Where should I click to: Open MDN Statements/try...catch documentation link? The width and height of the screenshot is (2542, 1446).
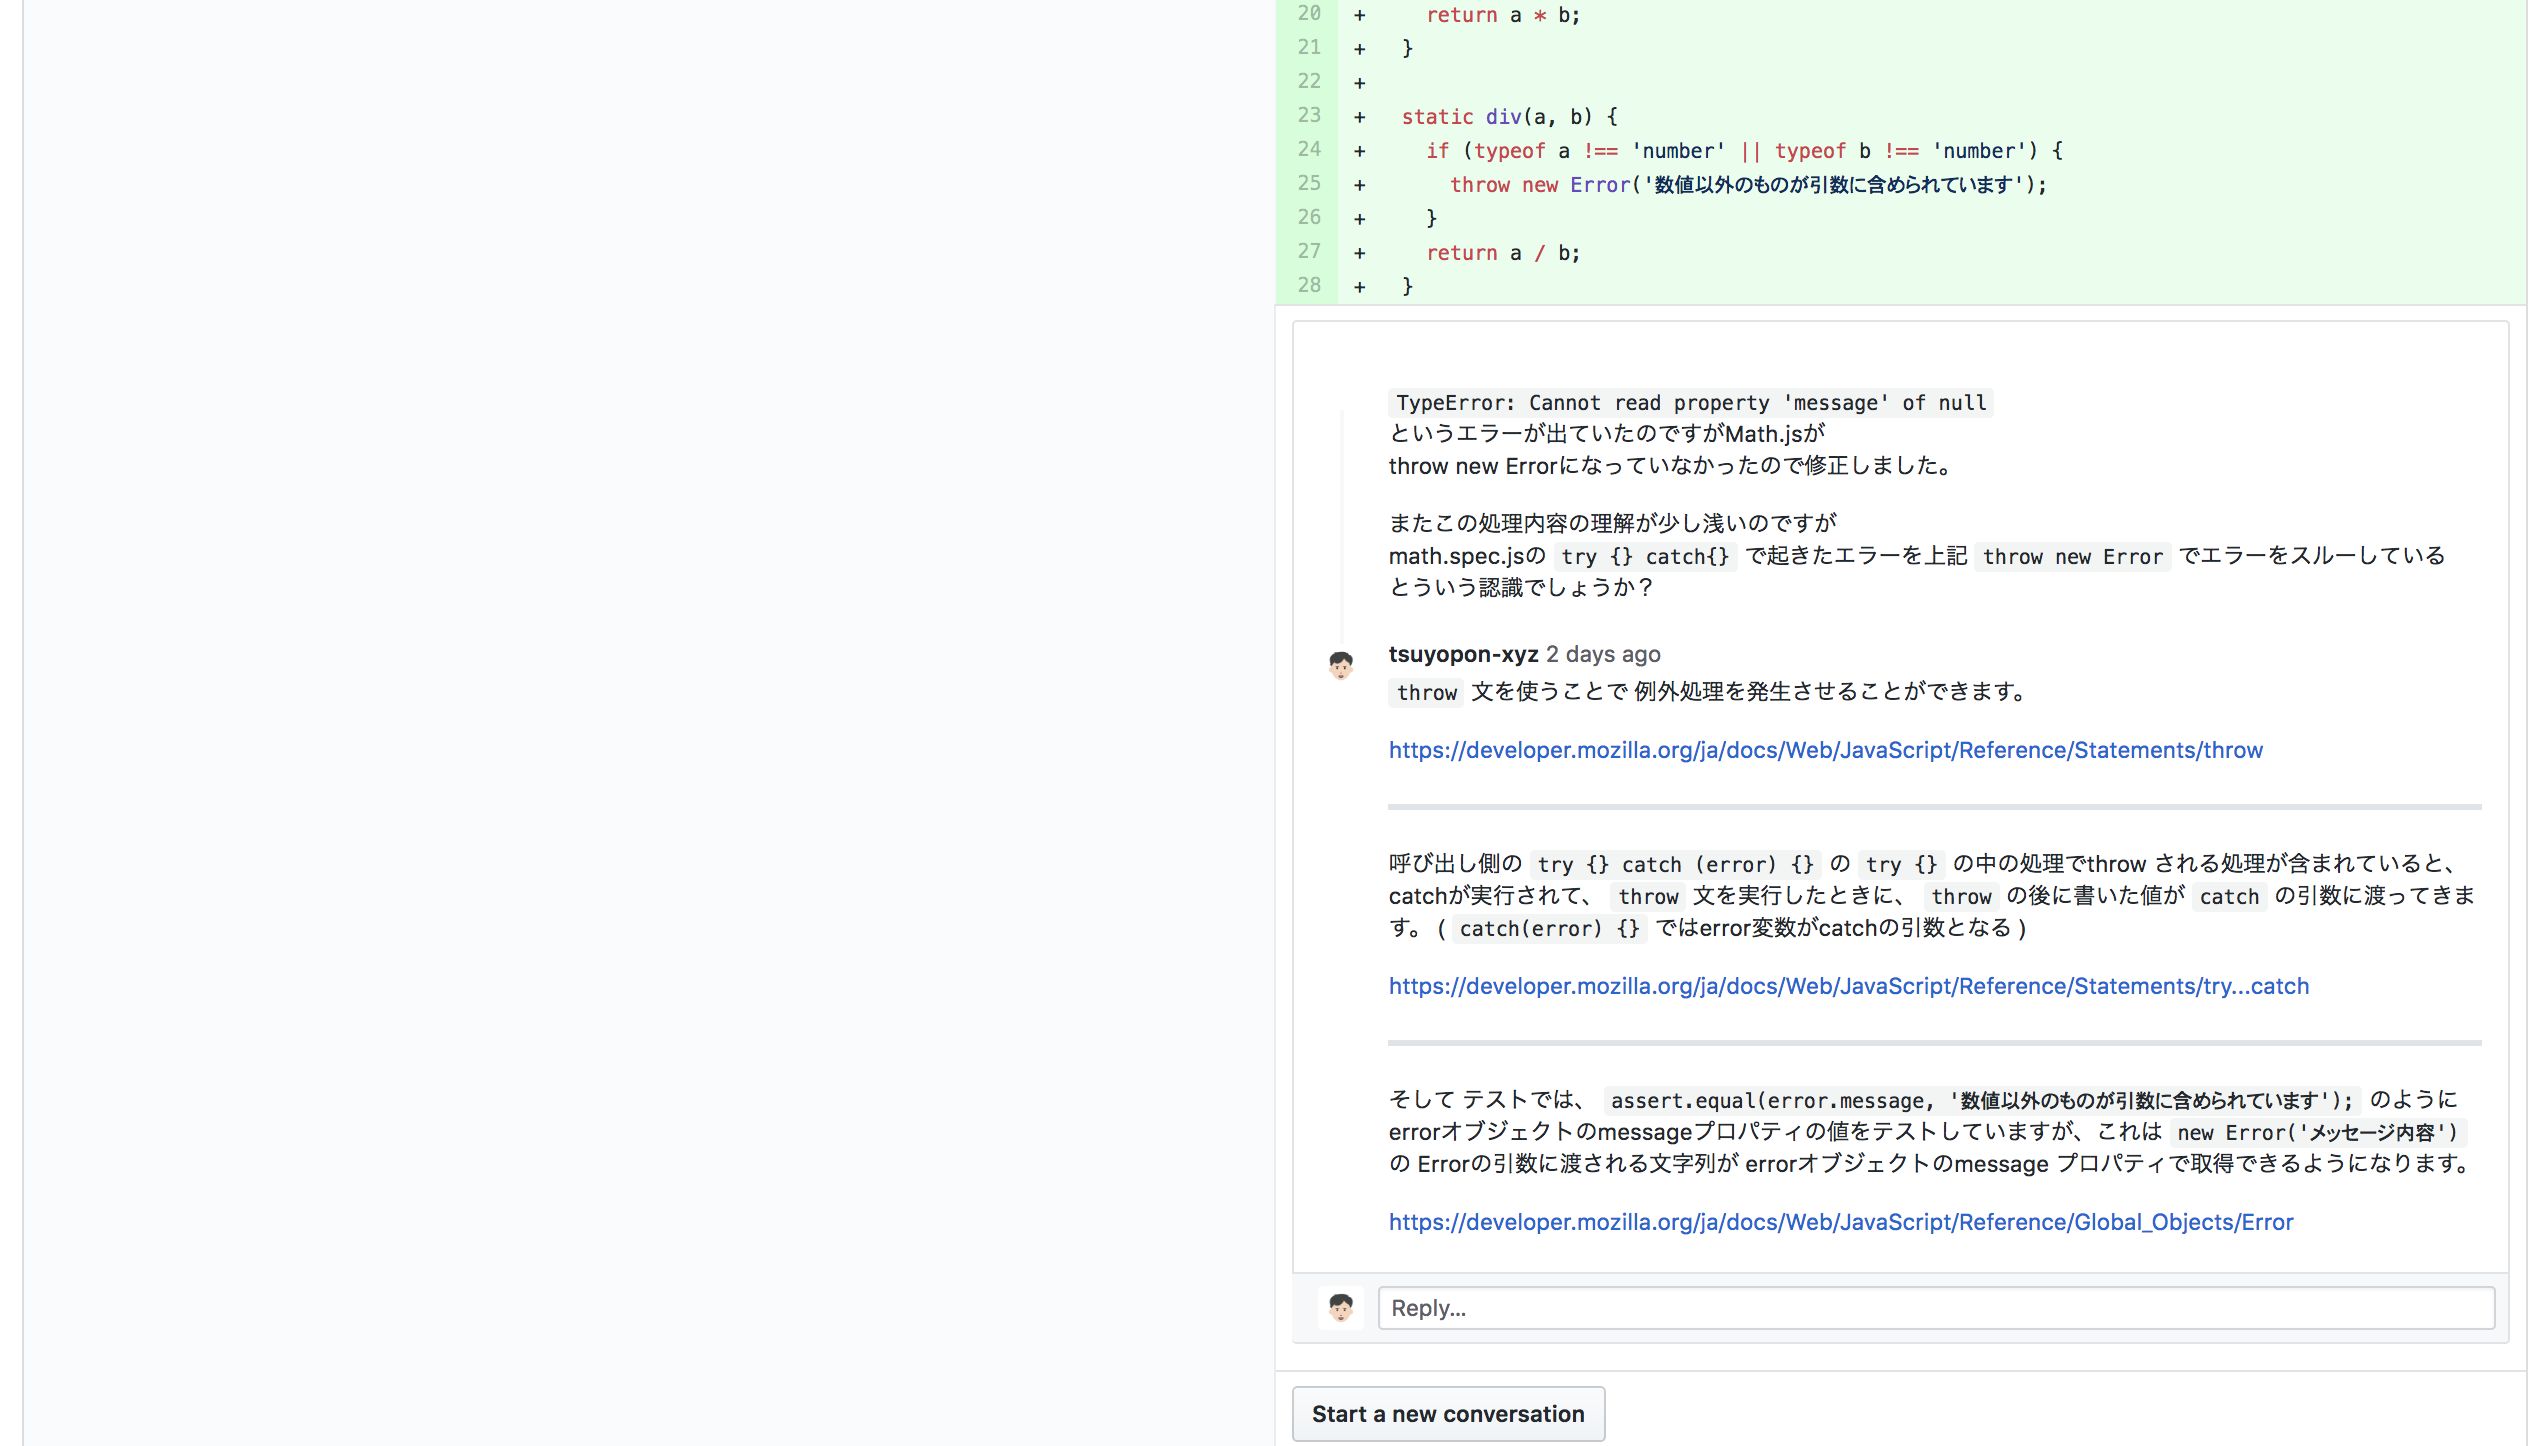pos(1848,986)
